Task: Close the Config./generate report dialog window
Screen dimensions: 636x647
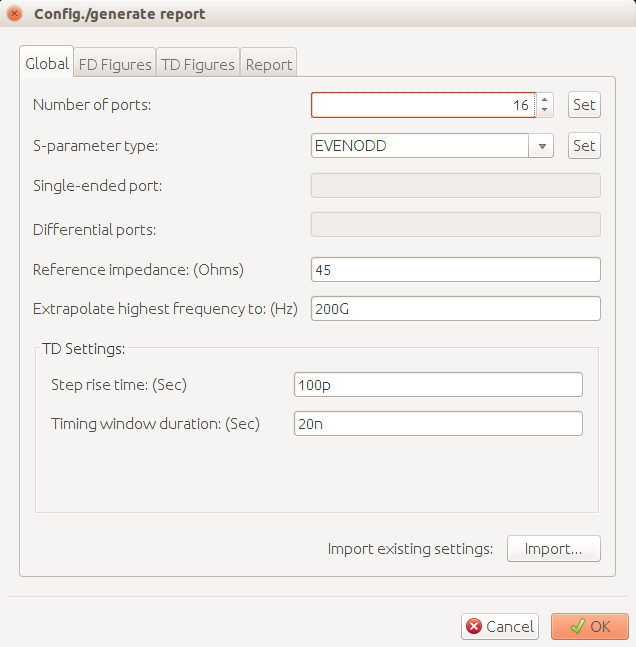Action: [x=14, y=14]
